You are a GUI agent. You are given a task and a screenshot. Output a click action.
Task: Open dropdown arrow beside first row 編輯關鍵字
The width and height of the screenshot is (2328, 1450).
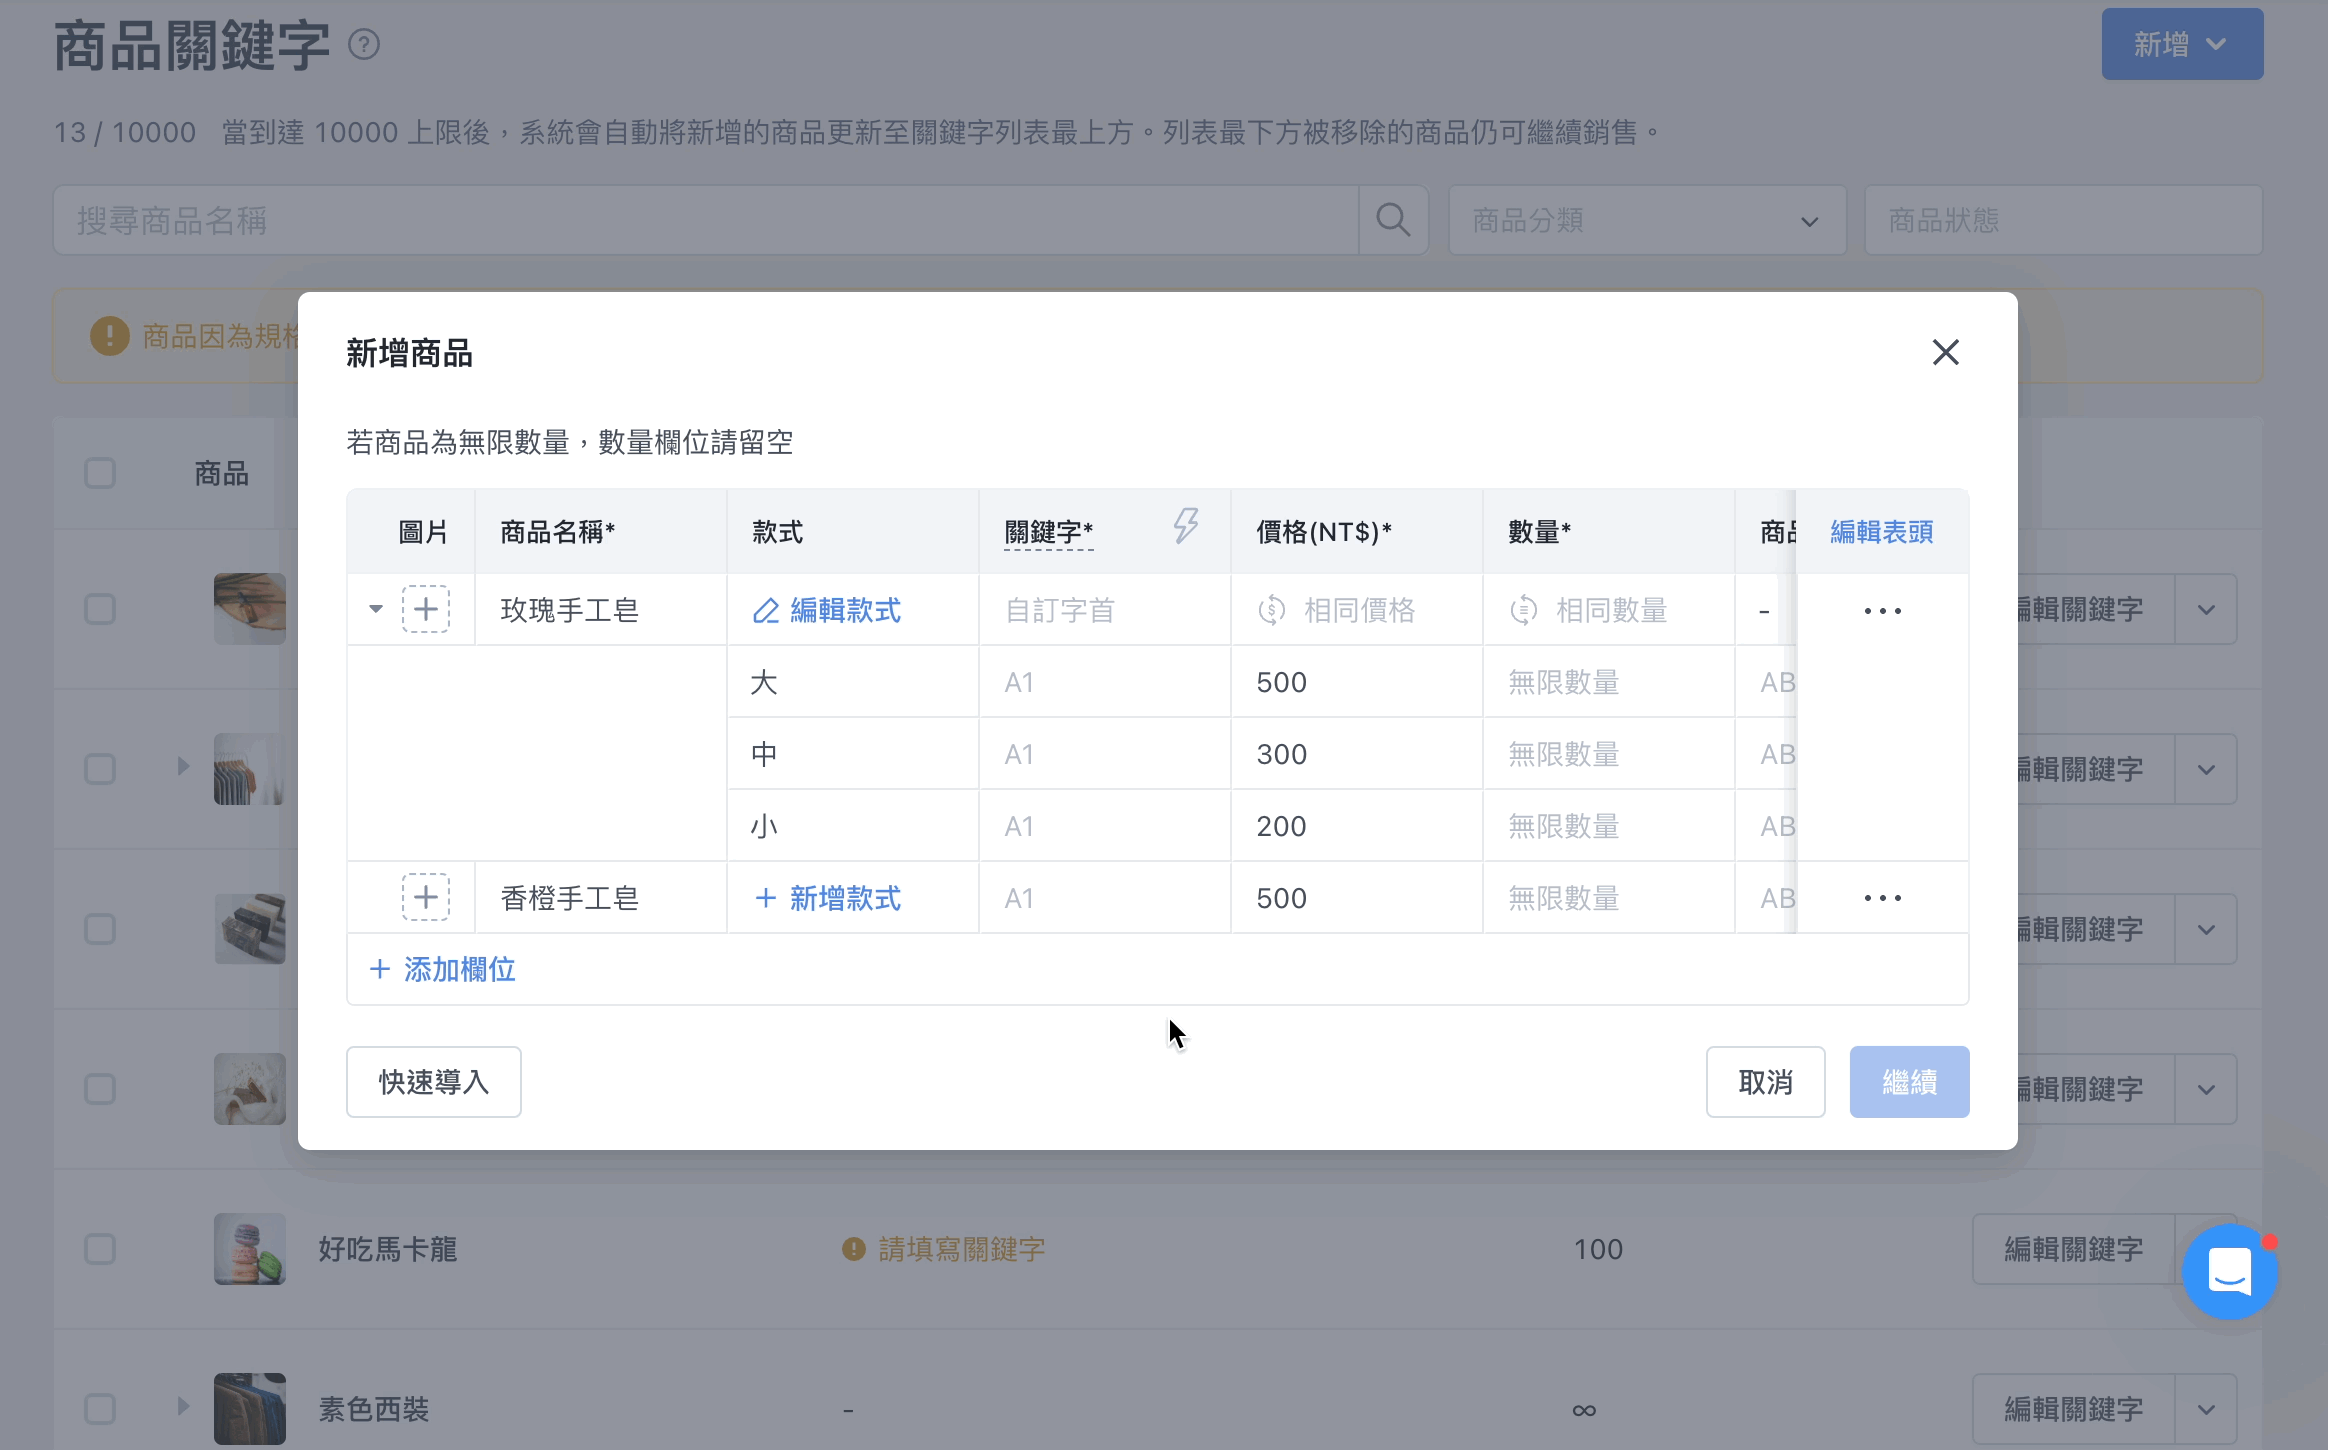(x=2206, y=610)
